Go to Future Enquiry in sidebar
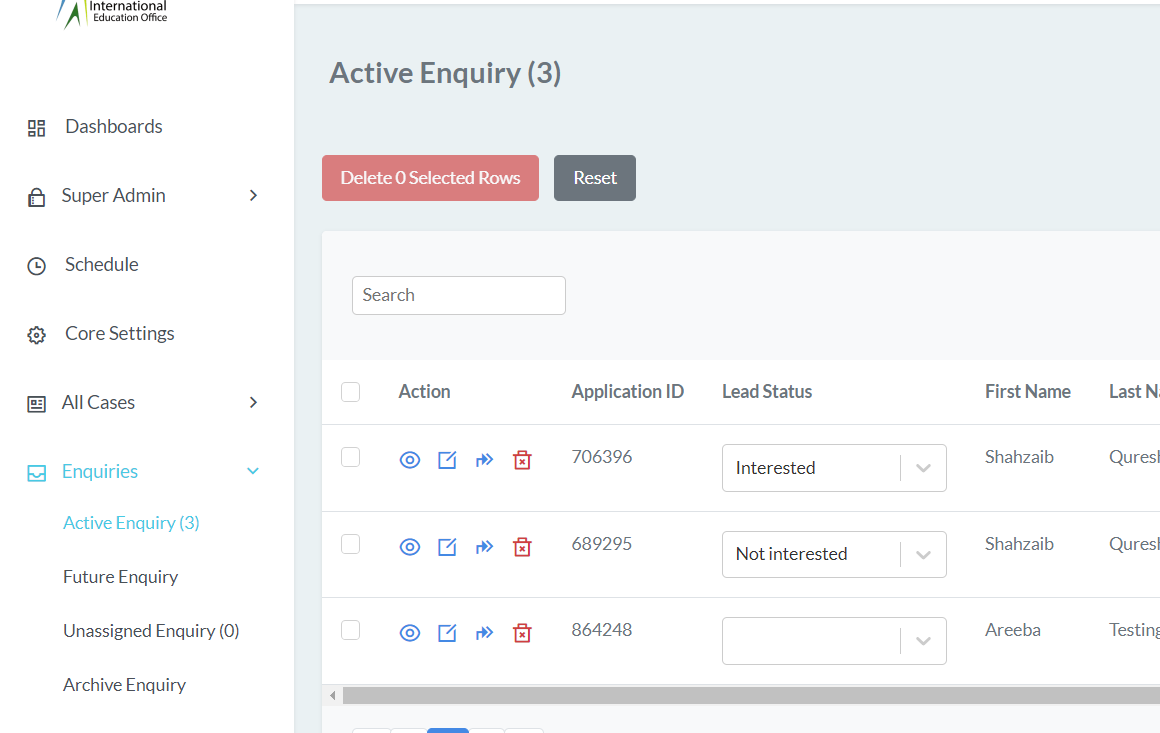This screenshot has height=733, width=1160. point(120,577)
